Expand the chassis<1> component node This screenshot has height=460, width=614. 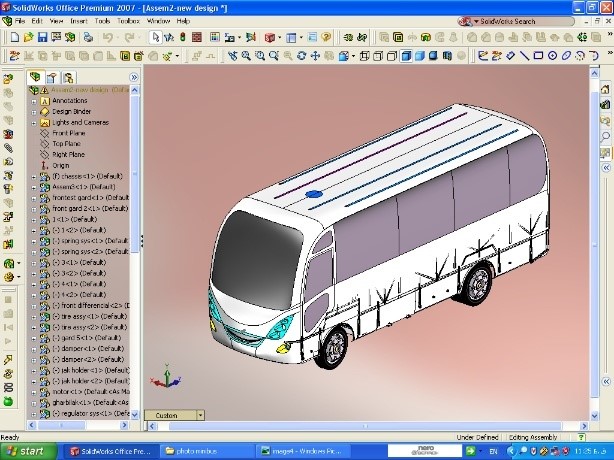tap(33, 176)
